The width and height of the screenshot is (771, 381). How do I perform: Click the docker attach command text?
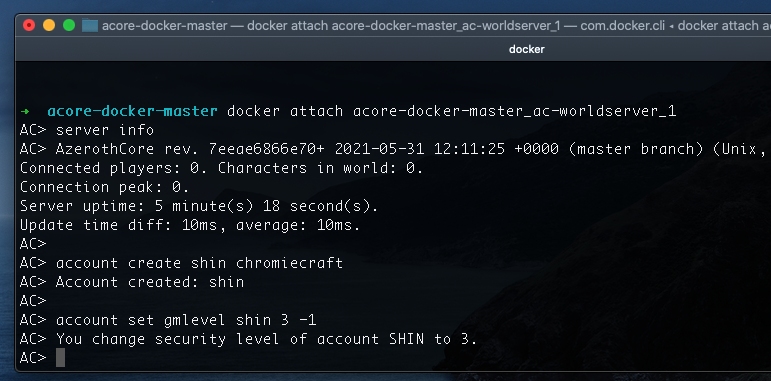point(451,111)
